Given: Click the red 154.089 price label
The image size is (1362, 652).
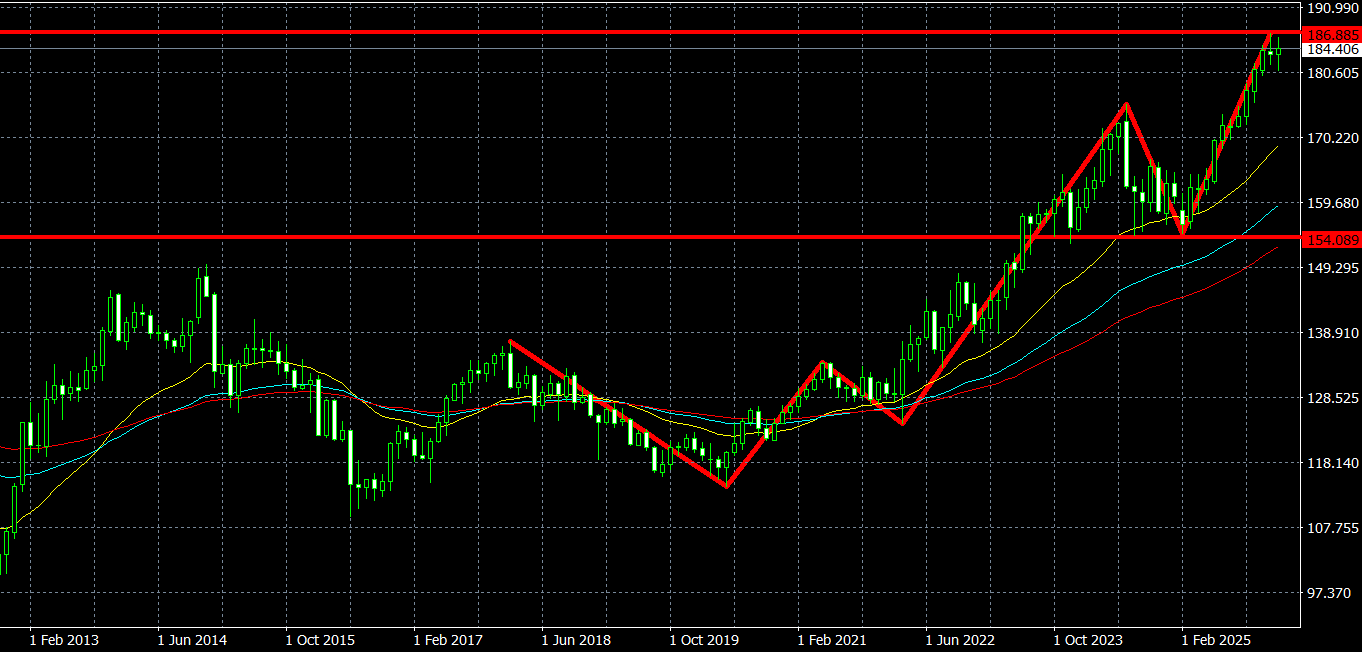Looking at the screenshot, I should pyautogui.click(x=1331, y=239).
